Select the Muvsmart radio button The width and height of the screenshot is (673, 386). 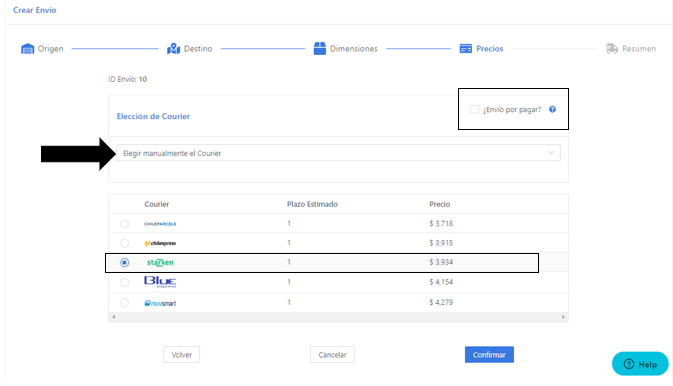(124, 303)
